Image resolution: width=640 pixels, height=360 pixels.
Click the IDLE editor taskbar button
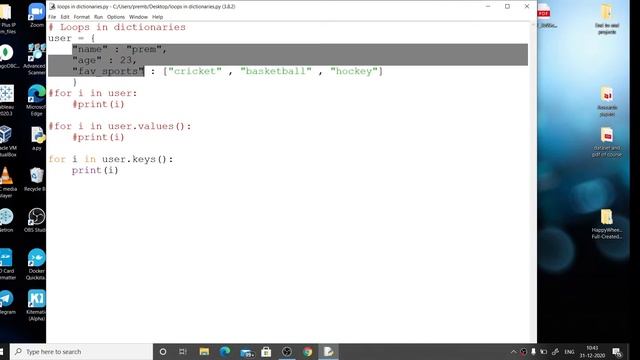(x=329, y=351)
